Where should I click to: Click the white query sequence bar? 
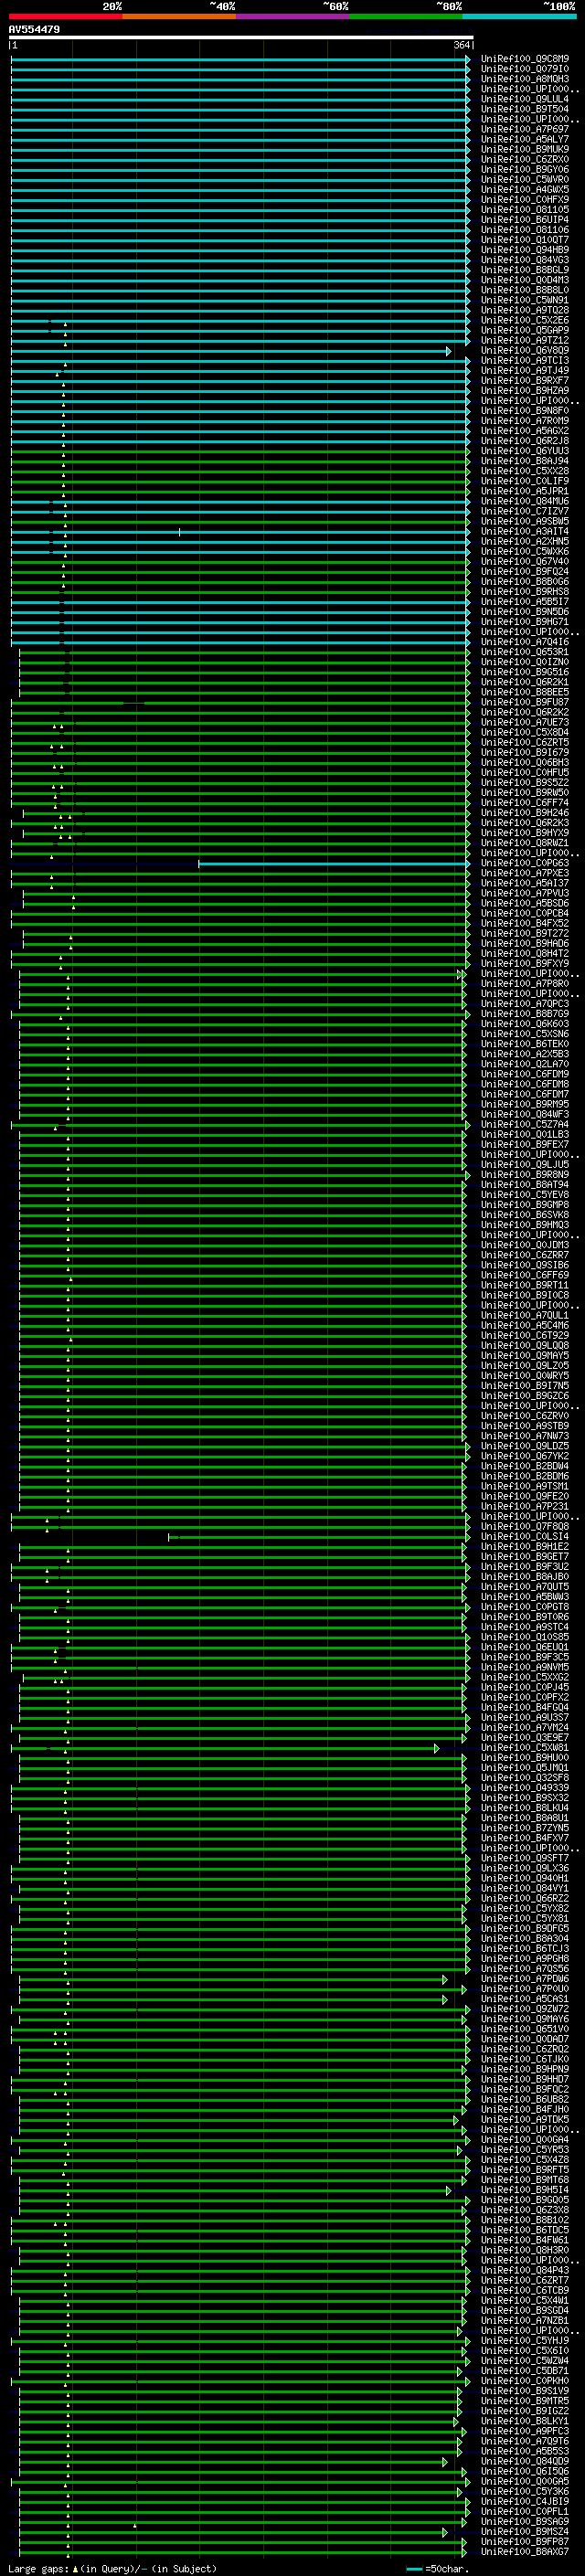[x=241, y=37]
